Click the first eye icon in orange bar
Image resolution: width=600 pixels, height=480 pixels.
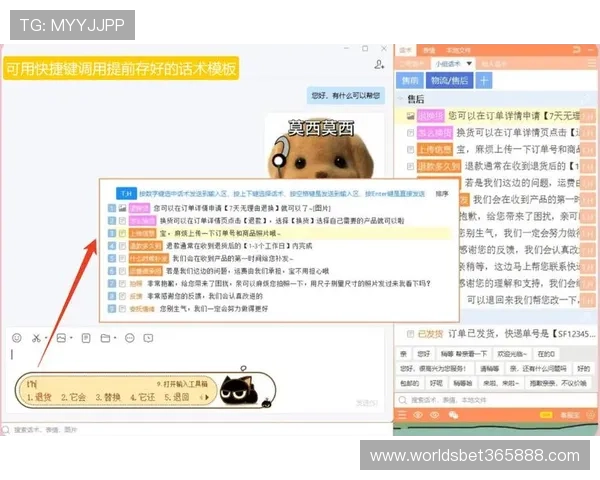[x=418, y=415]
